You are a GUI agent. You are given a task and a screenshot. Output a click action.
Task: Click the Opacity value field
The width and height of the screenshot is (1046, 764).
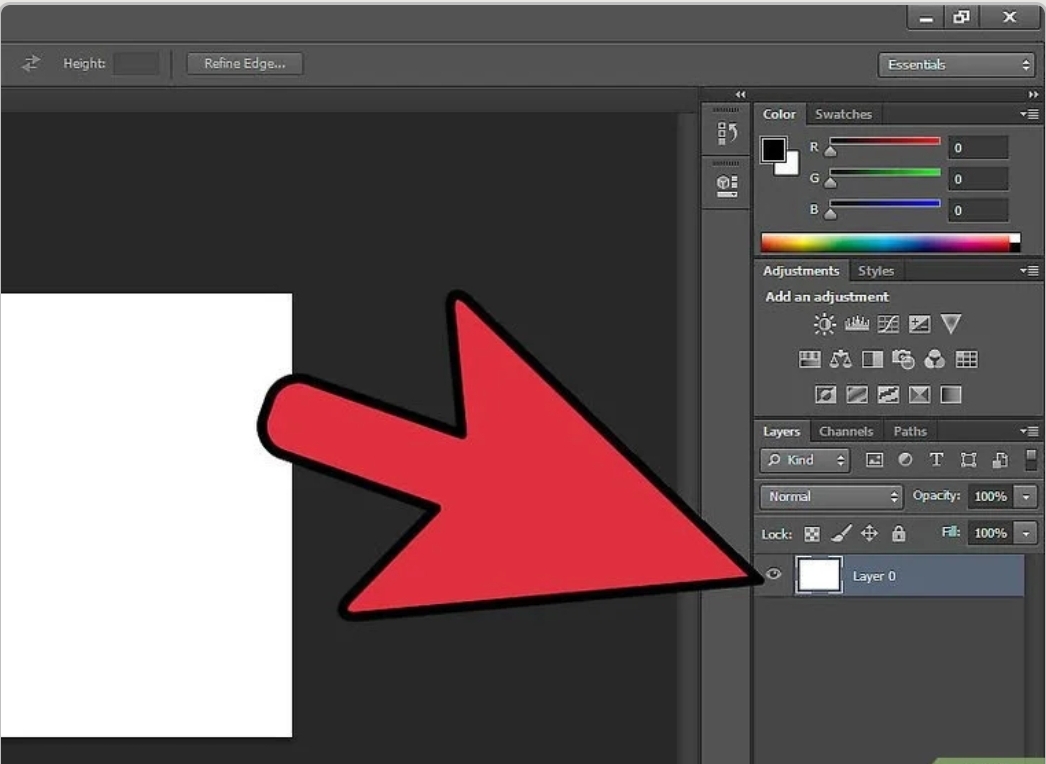[991, 496]
